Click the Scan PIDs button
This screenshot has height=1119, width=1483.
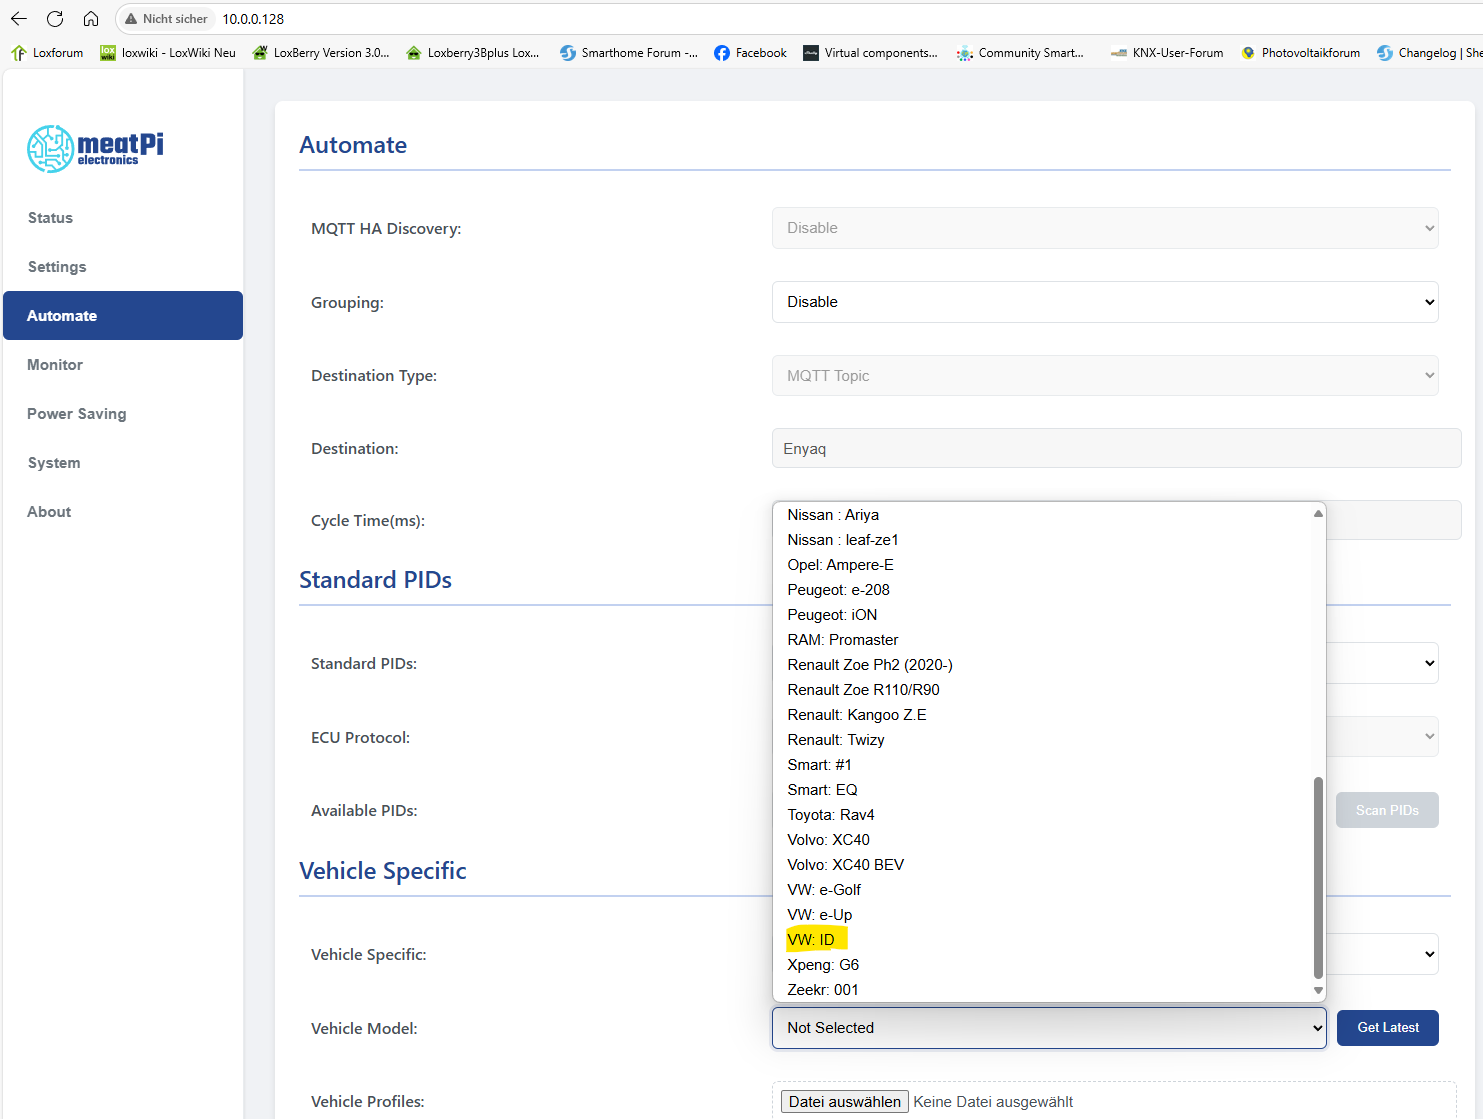pyautogui.click(x=1387, y=810)
